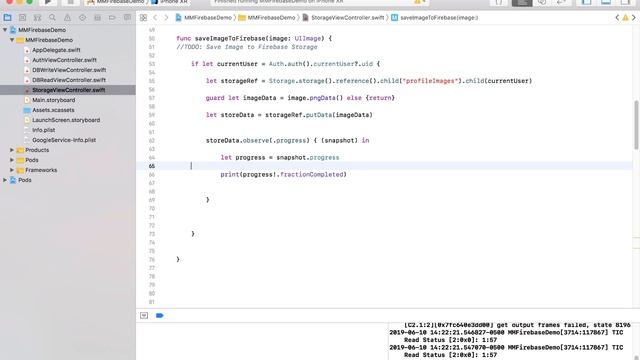Click editor vertical scrollbar thumb
Screen dimensions: 640x360
(636, 124)
